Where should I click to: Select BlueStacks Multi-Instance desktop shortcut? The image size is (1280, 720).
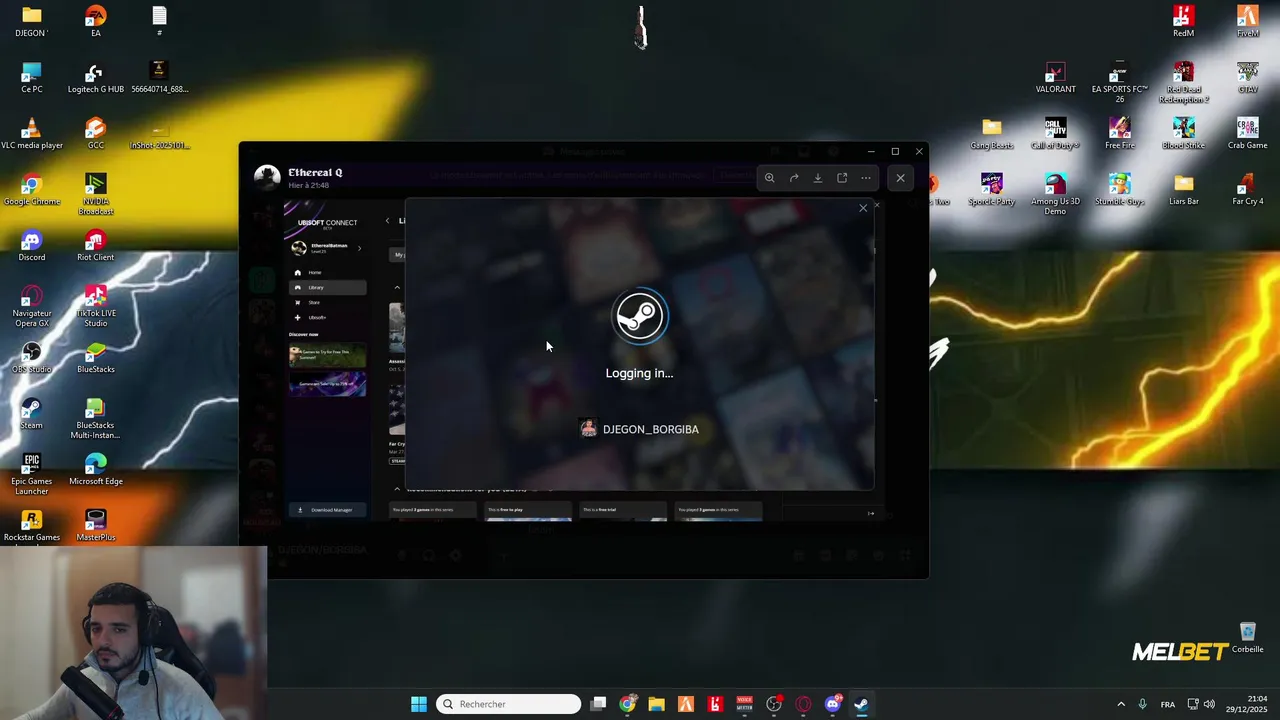(x=96, y=418)
